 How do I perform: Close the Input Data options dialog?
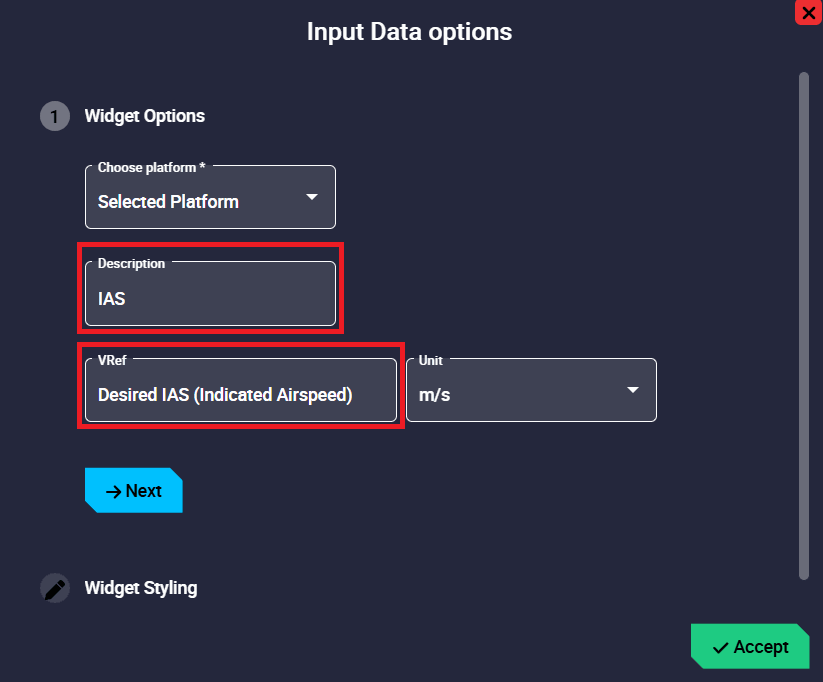tap(808, 13)
